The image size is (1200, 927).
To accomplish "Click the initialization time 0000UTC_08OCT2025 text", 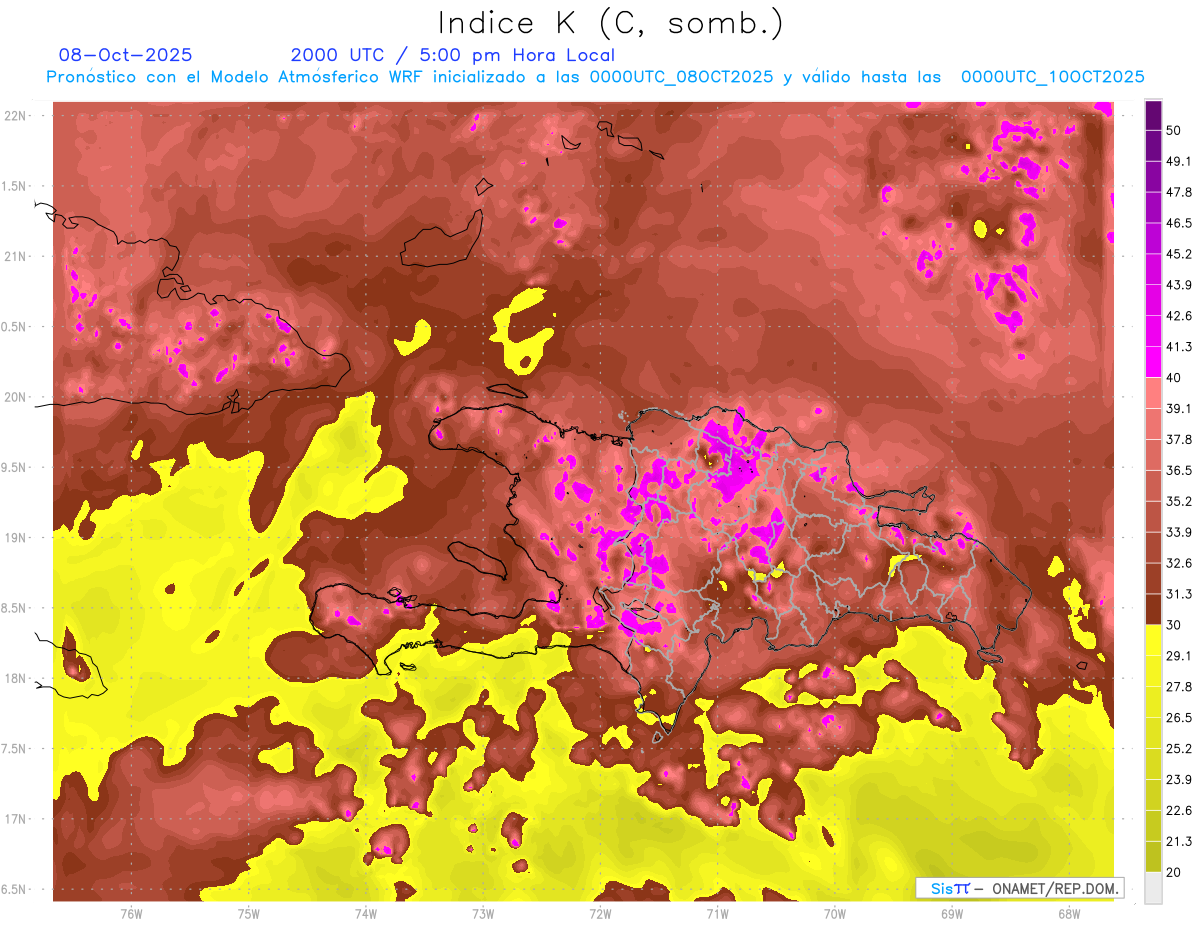I will tap(681, 77).
